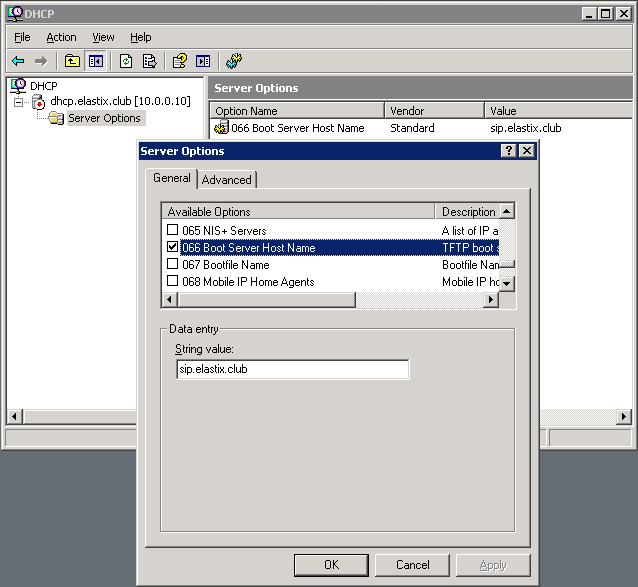
Task: Open the Action menu
Action: click(61, 37)
